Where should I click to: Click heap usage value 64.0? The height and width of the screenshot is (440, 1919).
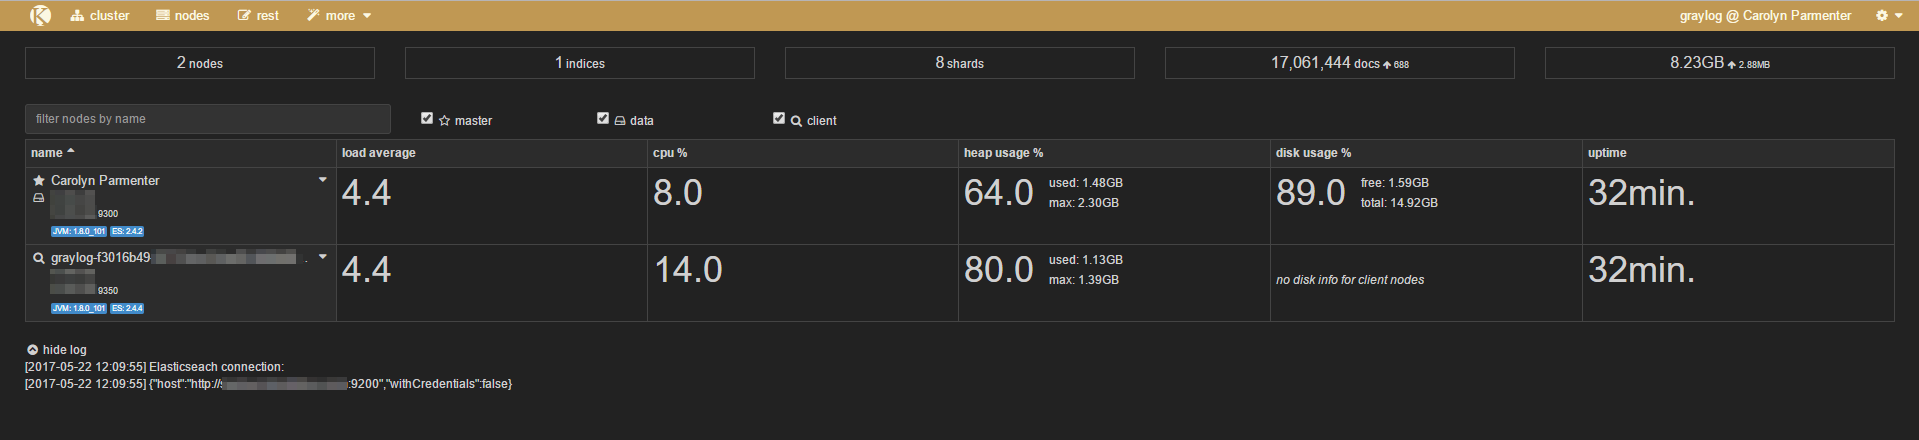coord(999,193)
